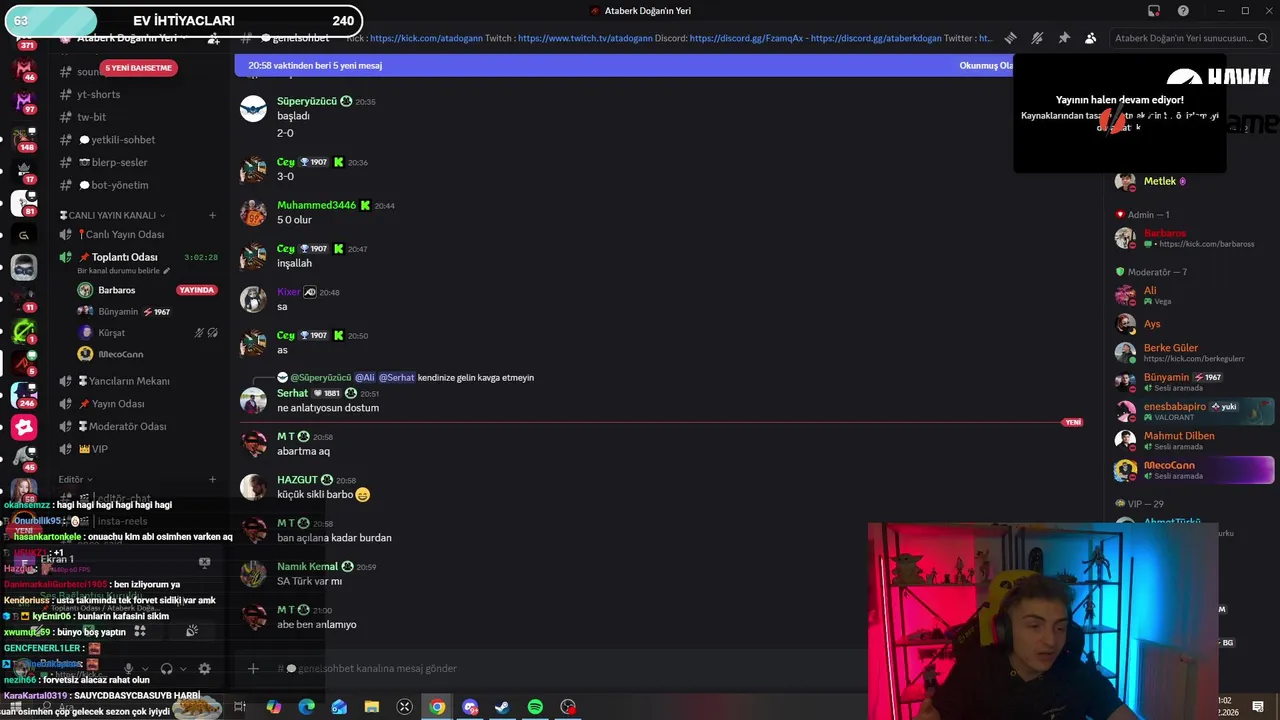Collapse the CANLI YAYIN KANALI category
The image size is (1280, 720).
click(112, 215)
